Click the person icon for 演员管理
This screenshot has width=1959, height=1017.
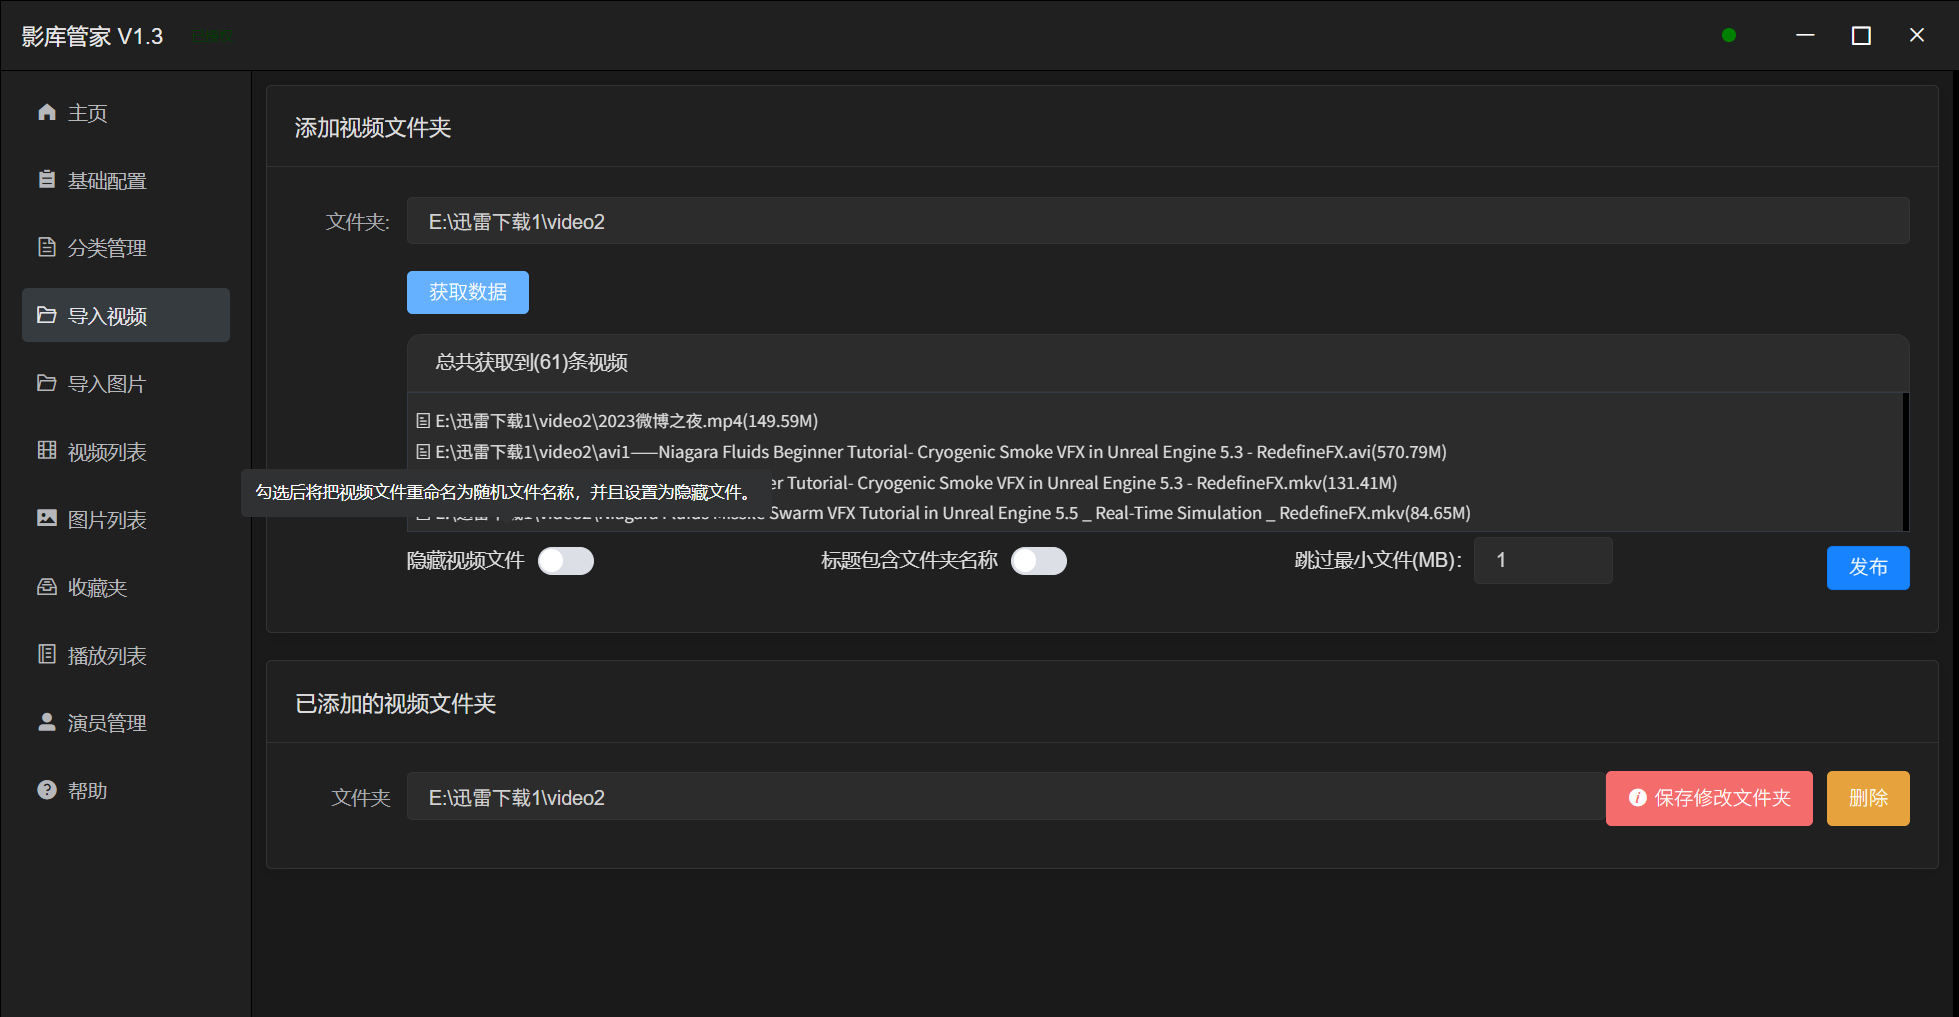[47, 722]
